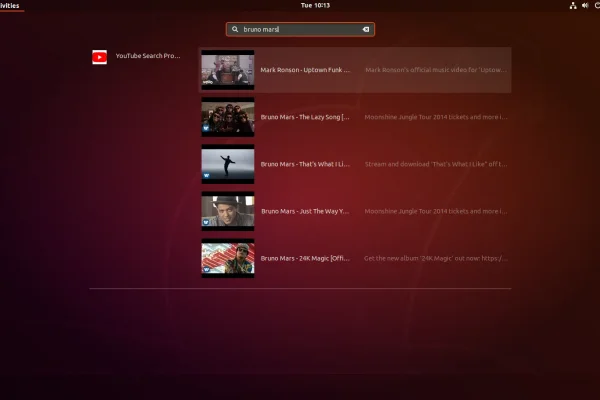Click description 'Mark Ronson's official music video'
Viewport: 600px width, 400px height.
coord(436,70)
